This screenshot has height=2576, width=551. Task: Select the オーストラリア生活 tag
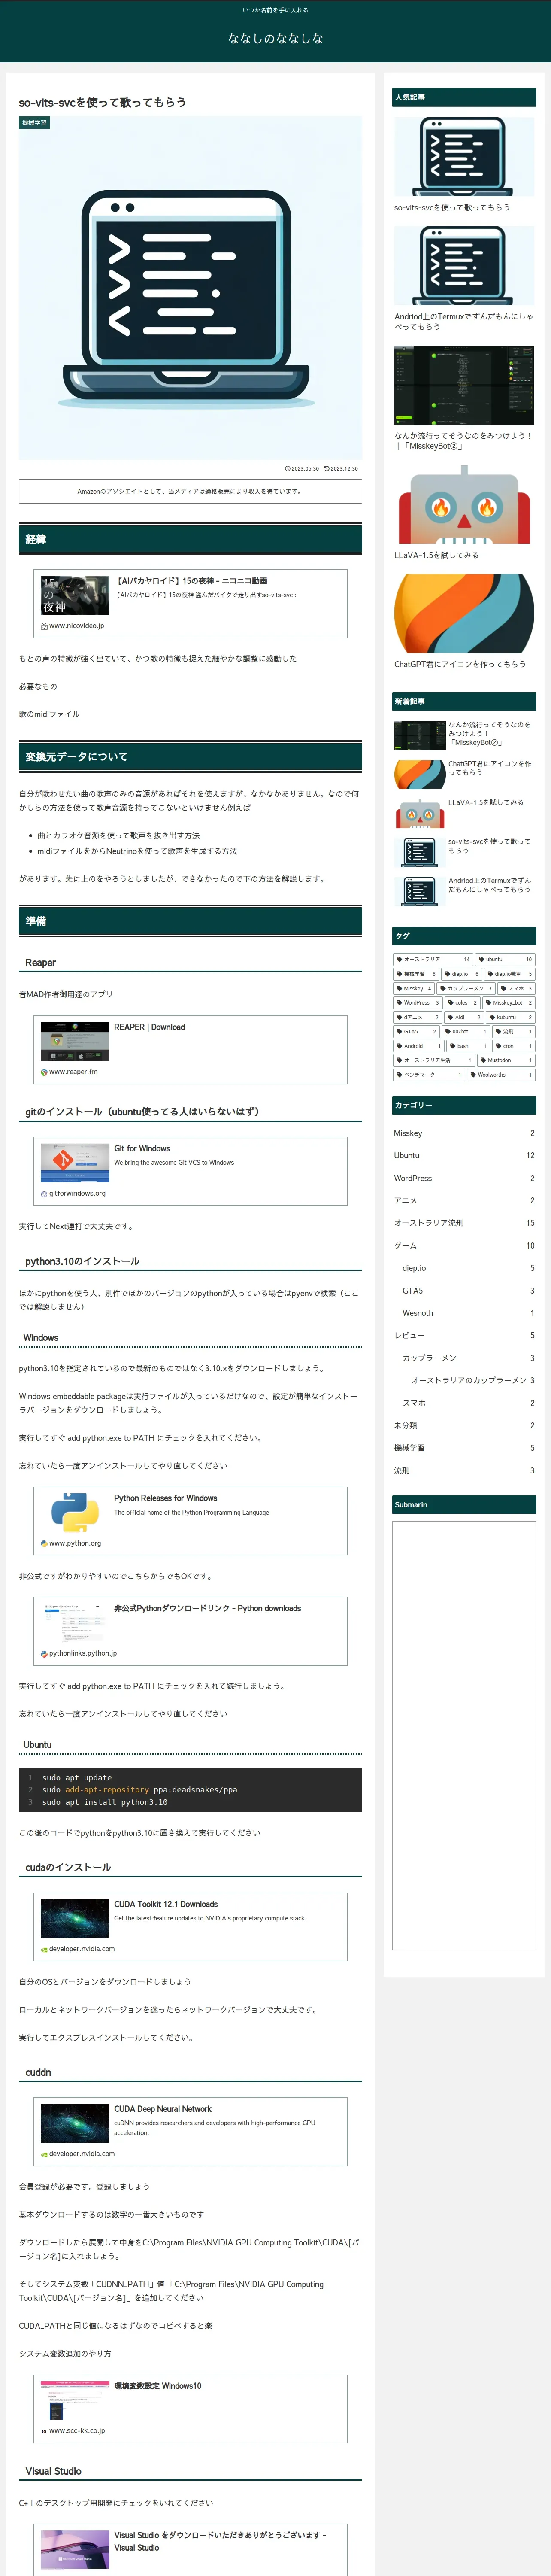(x=434, y=1060)
